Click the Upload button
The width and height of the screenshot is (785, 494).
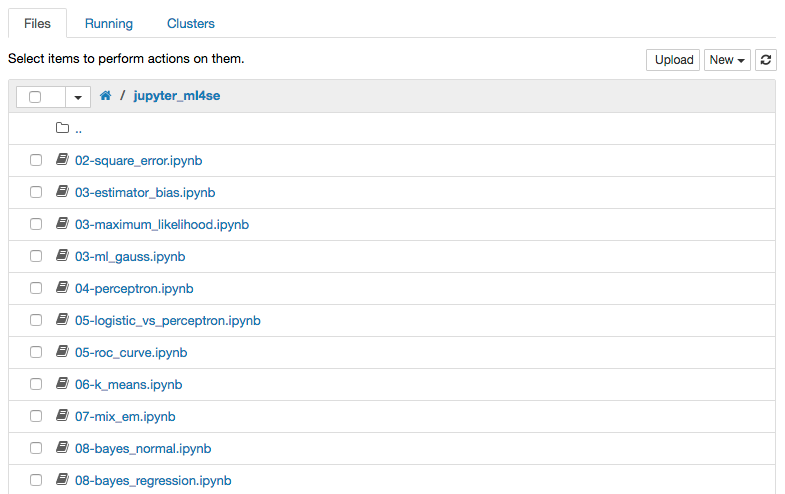click(673, 60)
